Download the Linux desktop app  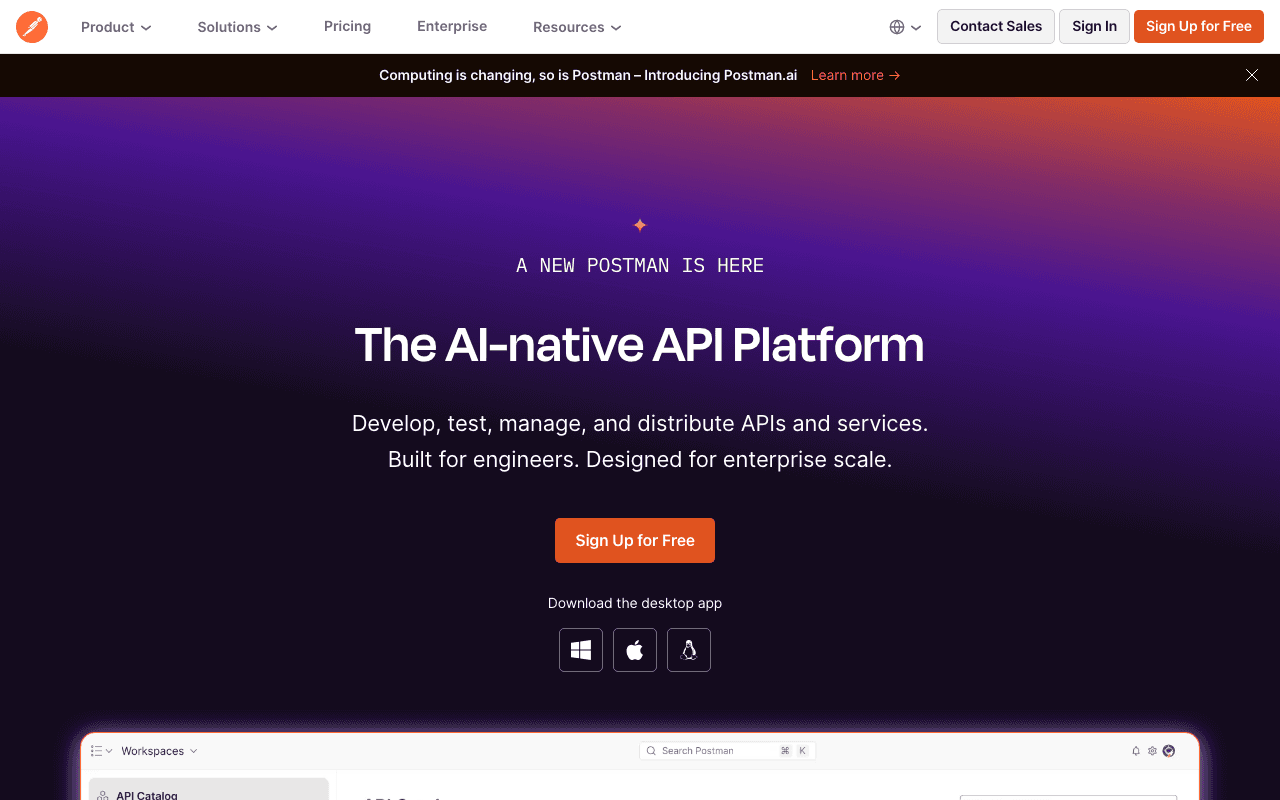click(689, 650)
